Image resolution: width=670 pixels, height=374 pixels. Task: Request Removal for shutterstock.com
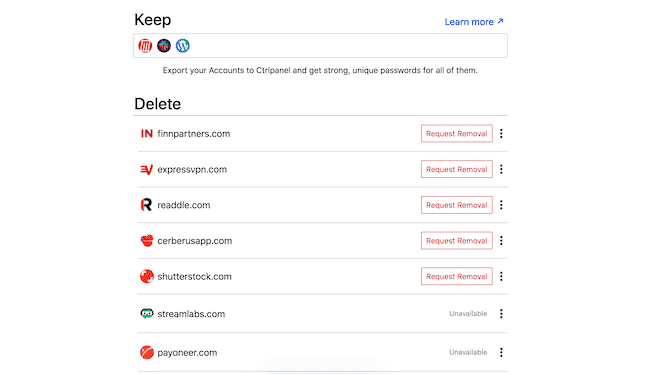pyautogui.click(x=456, y=277)
